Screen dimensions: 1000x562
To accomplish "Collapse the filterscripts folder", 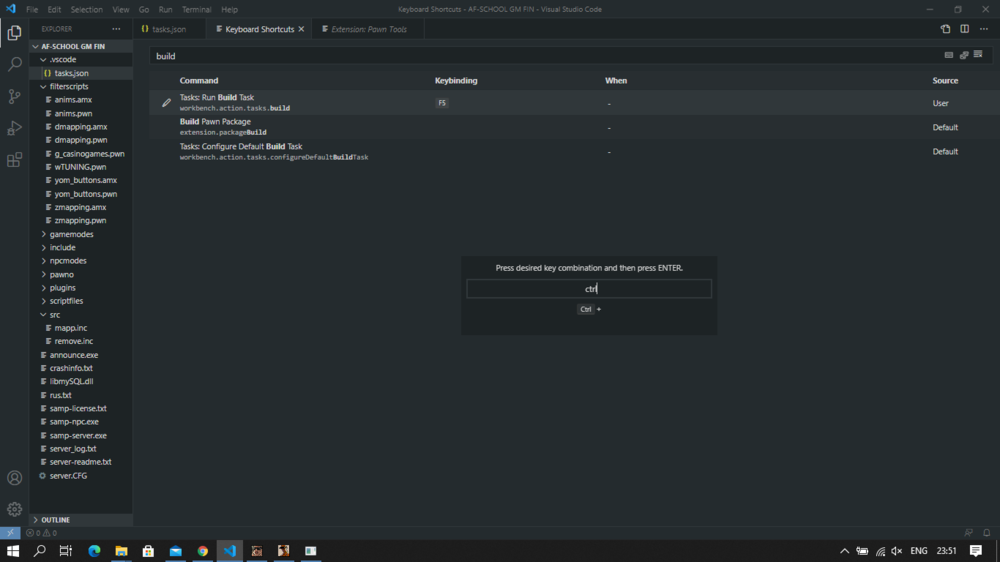I will point(80,86).
